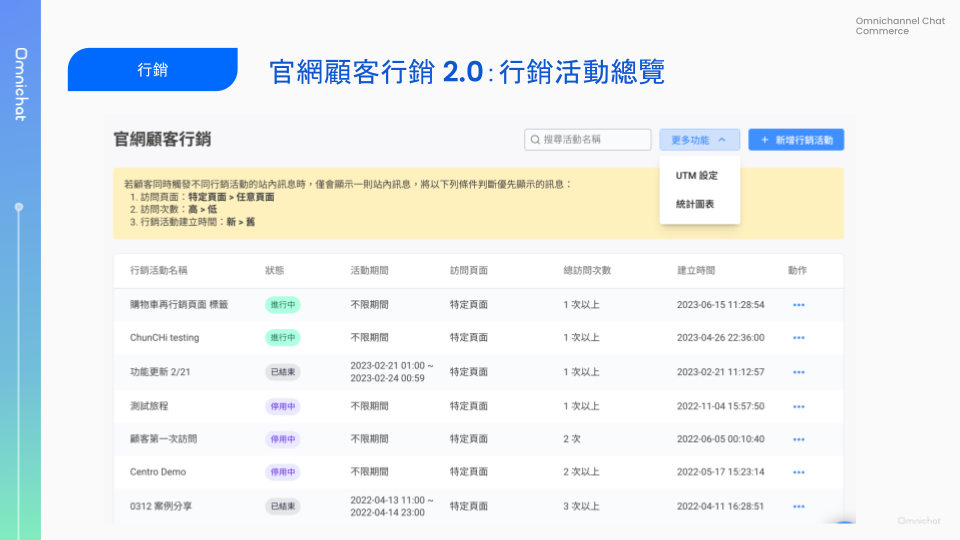Click 停用中 status badge for 測試旅程
This screenshot has height=540, width=960.
(x=283, y=407)
